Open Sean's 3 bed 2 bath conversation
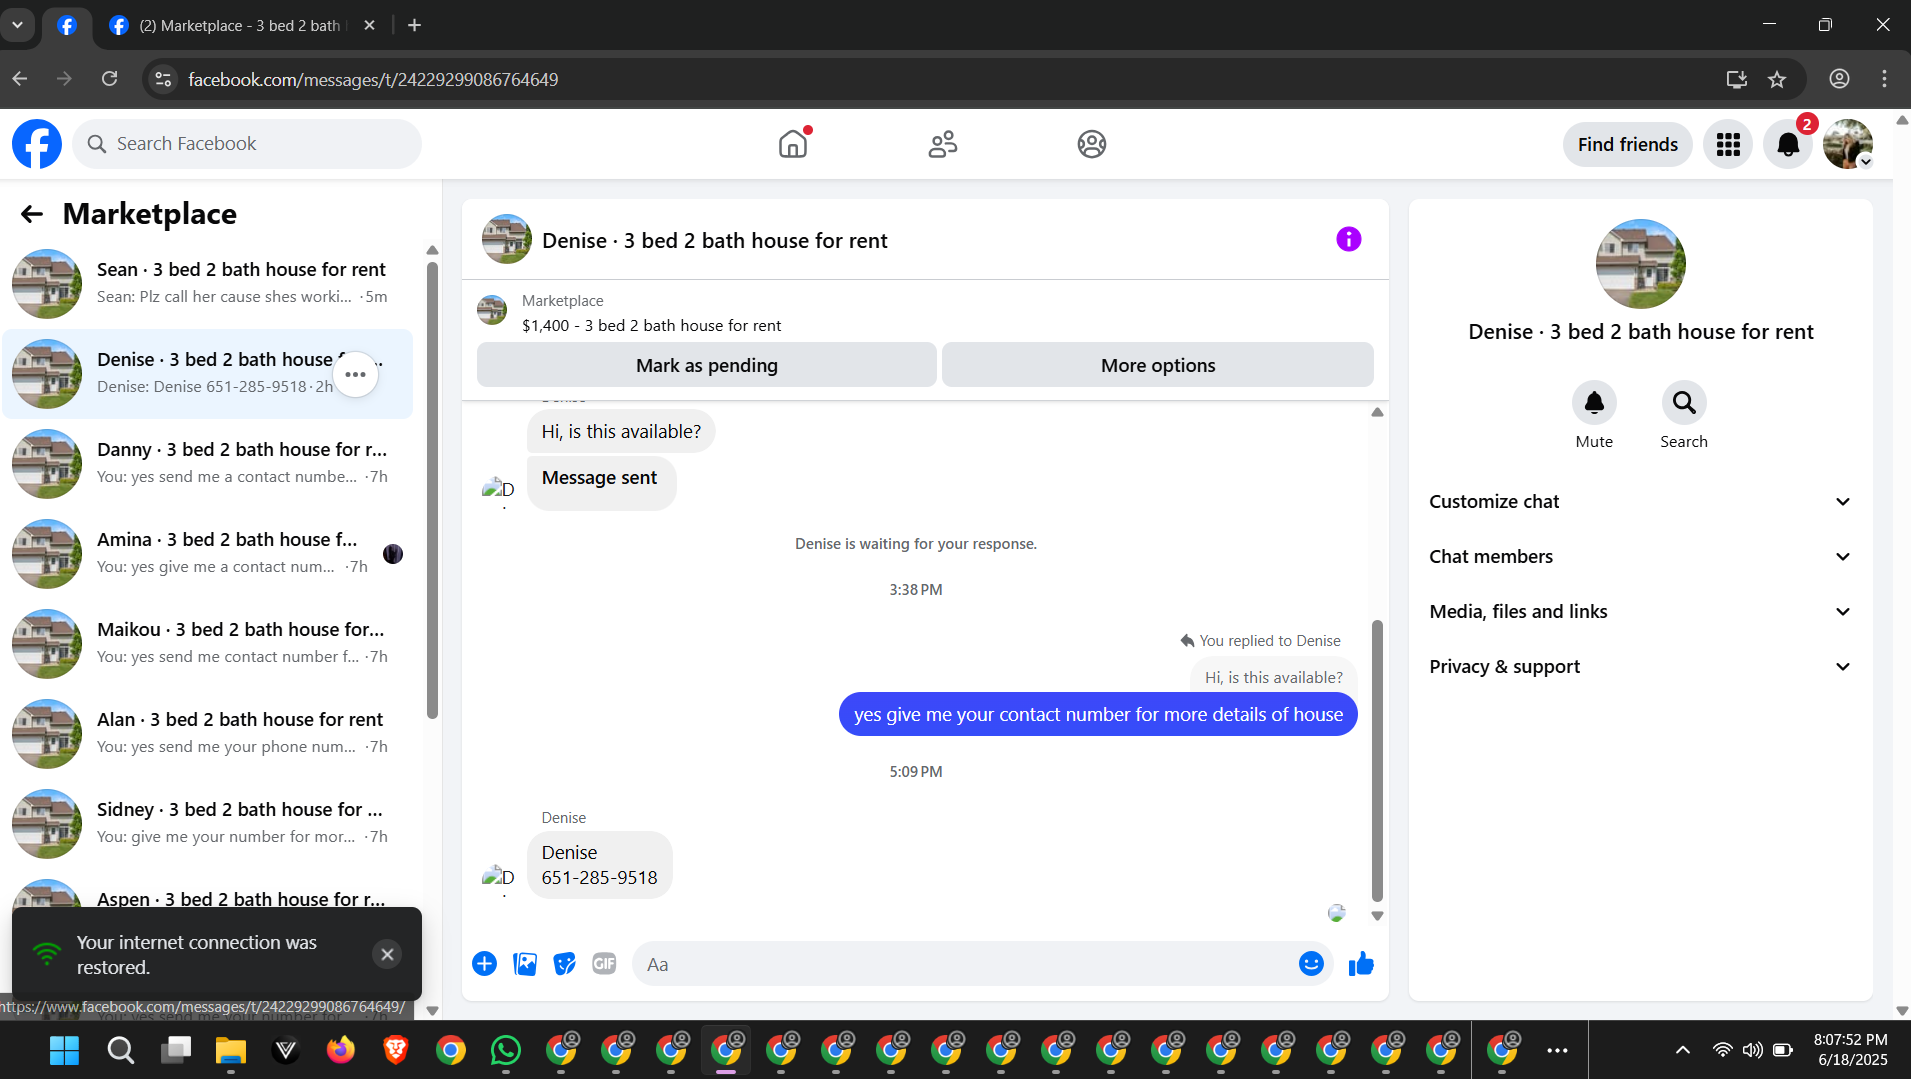The height and width of the screenshot is (1079, 1911). point(208,284)
